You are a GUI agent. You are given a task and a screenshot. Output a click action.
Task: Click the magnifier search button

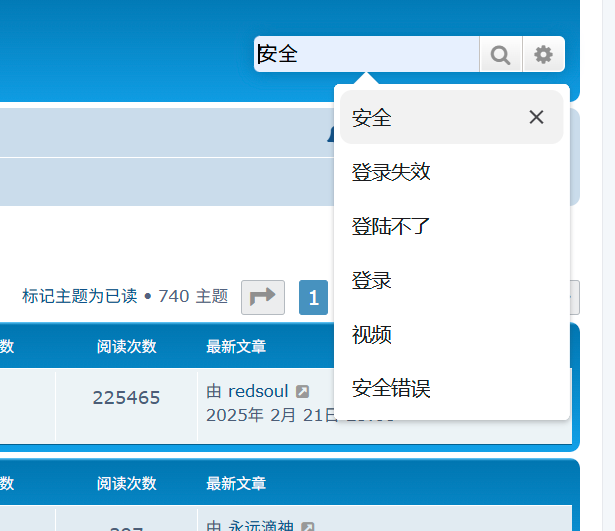coord(500,54)
